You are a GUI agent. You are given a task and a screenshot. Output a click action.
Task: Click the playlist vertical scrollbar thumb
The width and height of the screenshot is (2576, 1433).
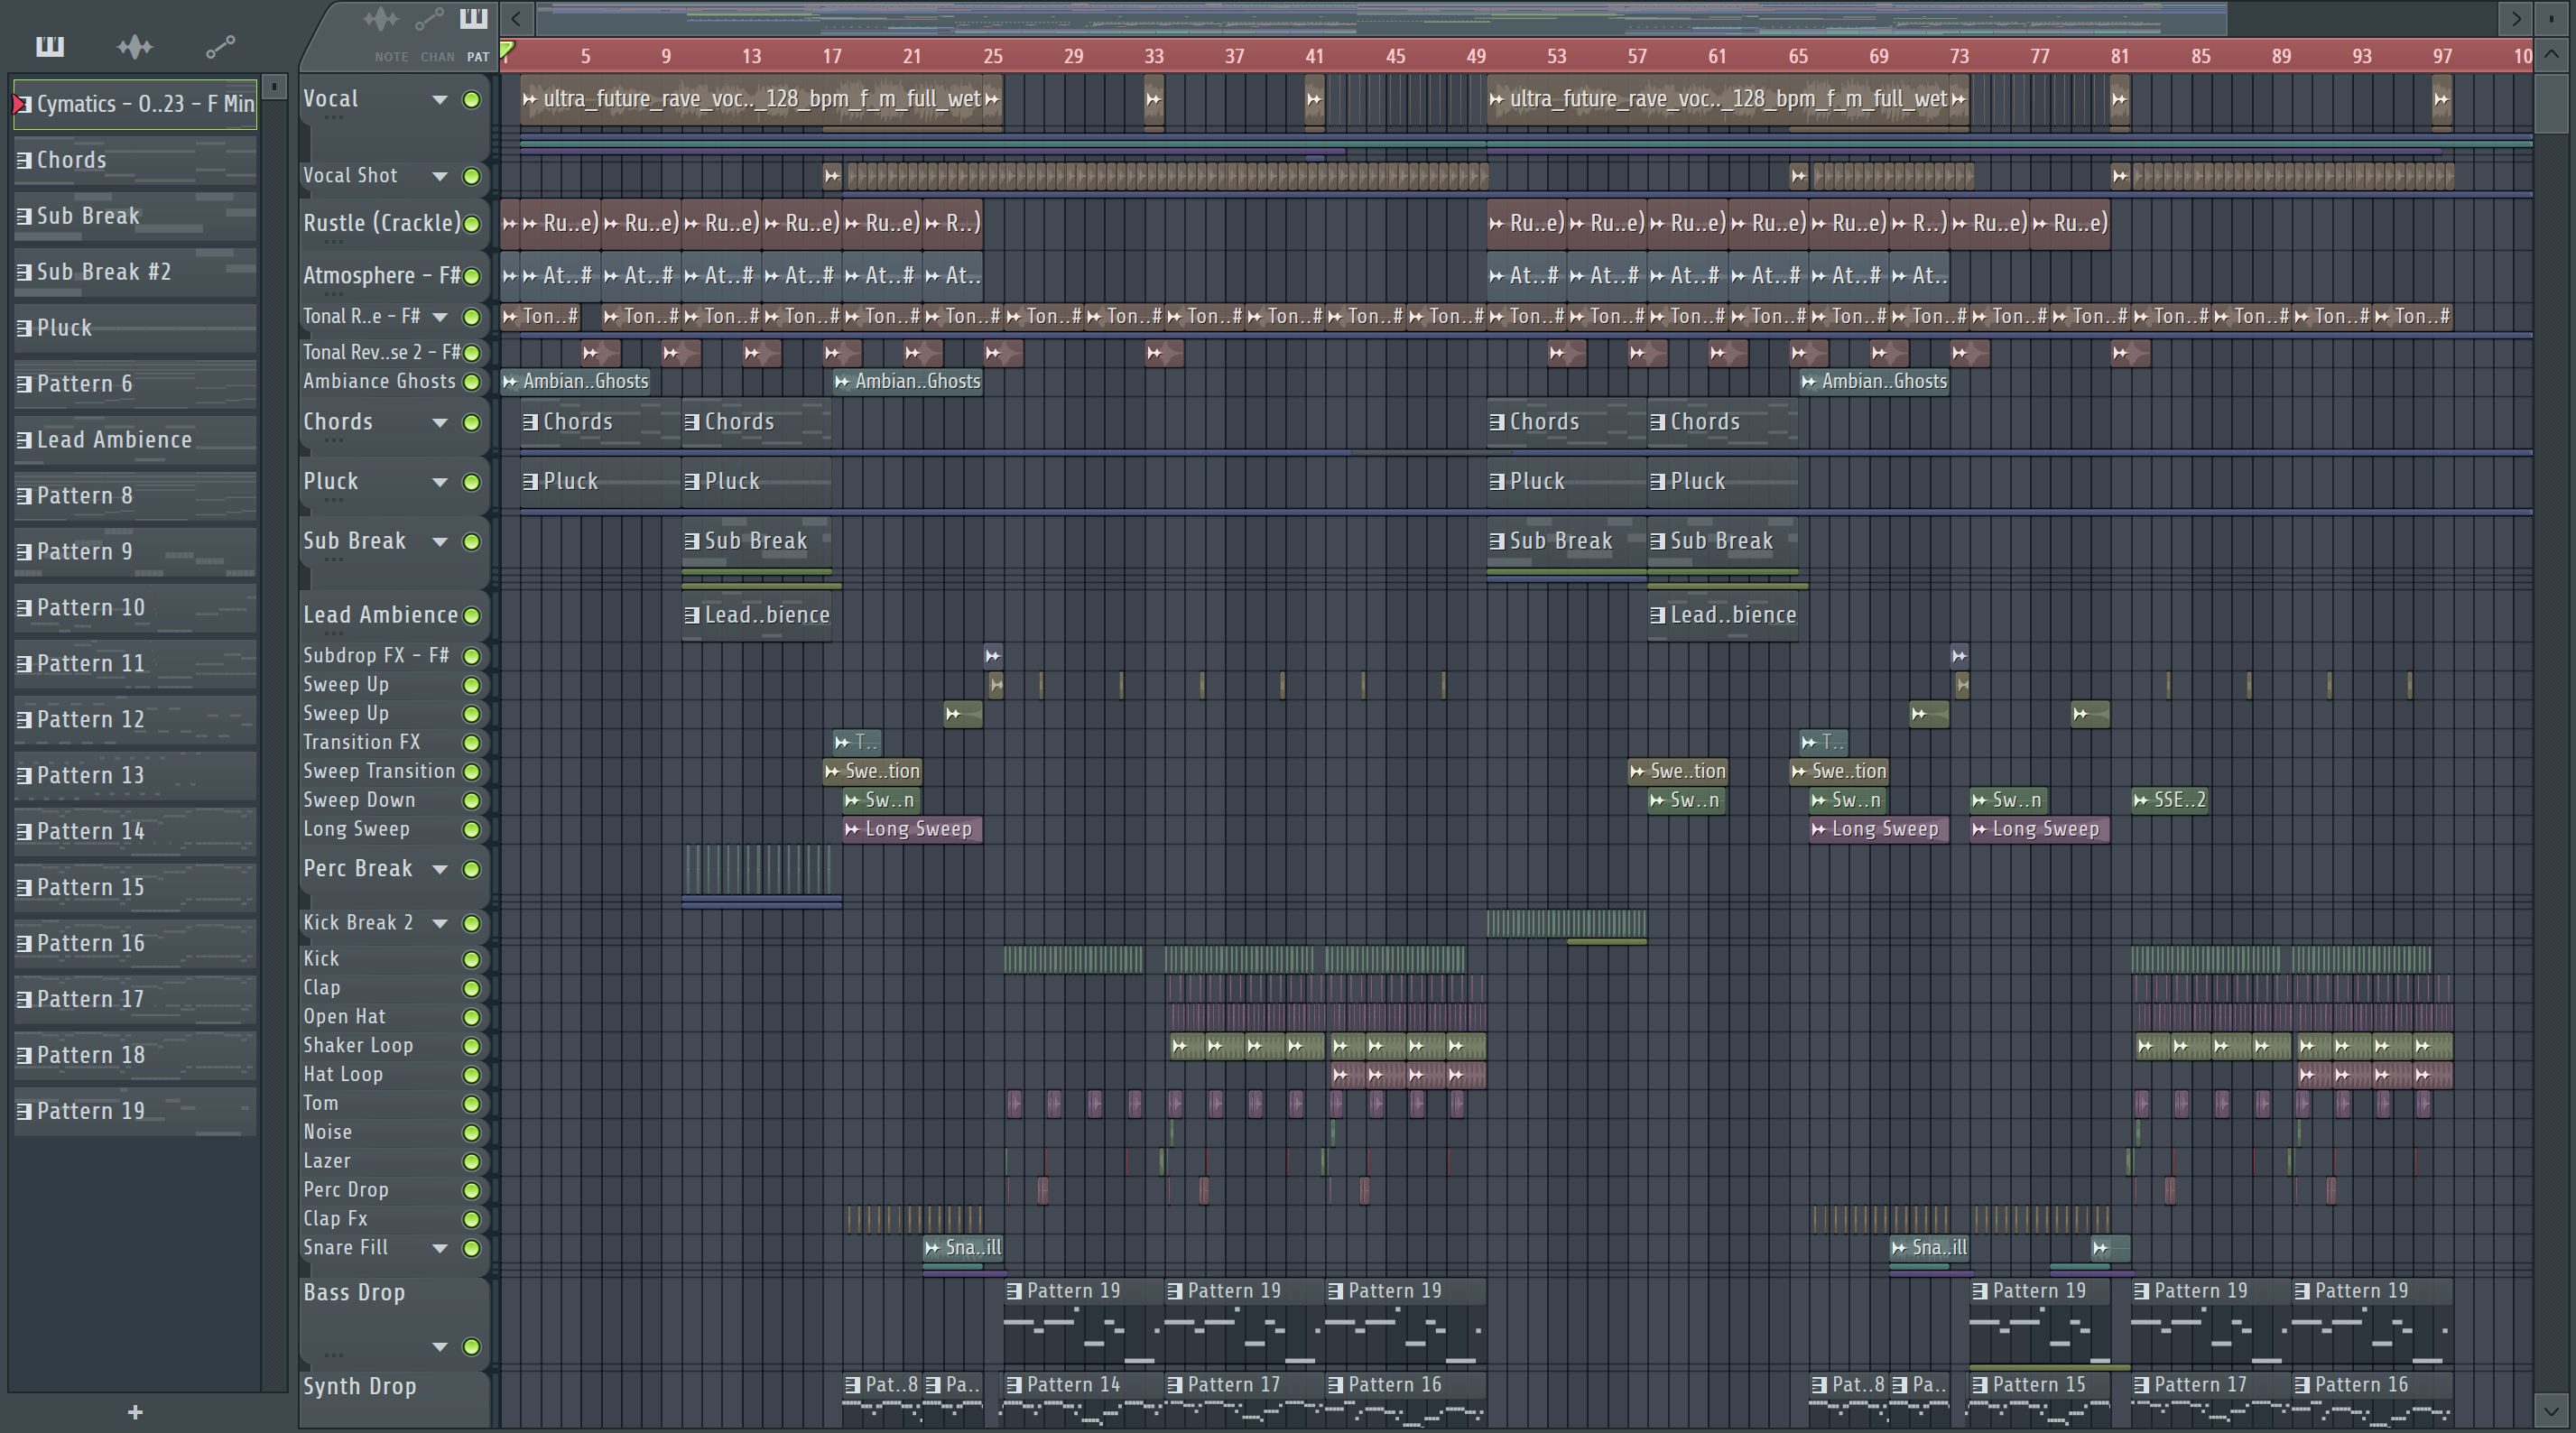[x=2551, y=102]
